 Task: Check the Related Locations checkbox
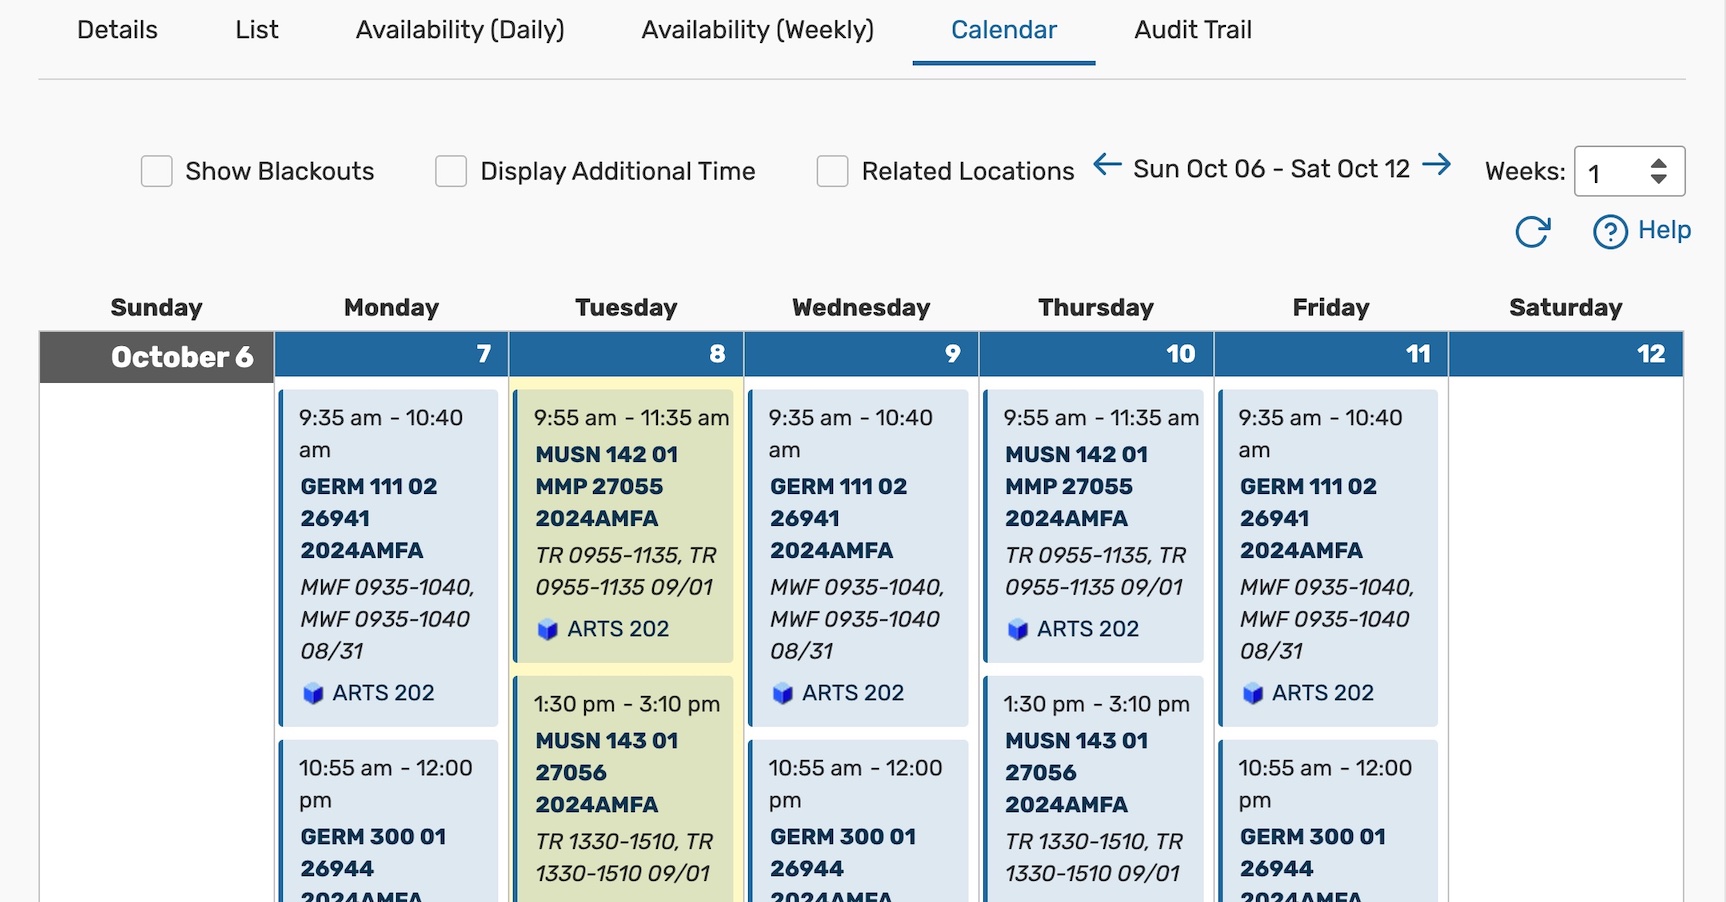(832, 171)
